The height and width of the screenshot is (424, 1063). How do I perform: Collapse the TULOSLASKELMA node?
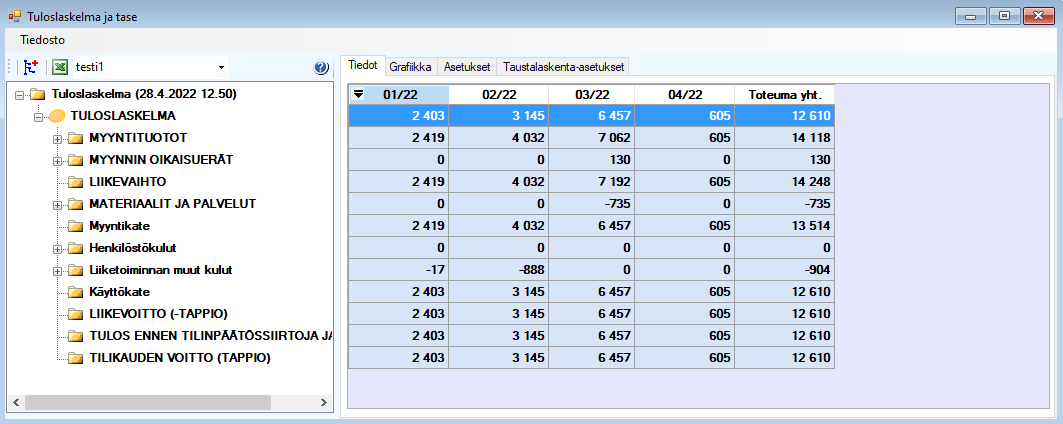pyautogui.click(x=38, y=117)
